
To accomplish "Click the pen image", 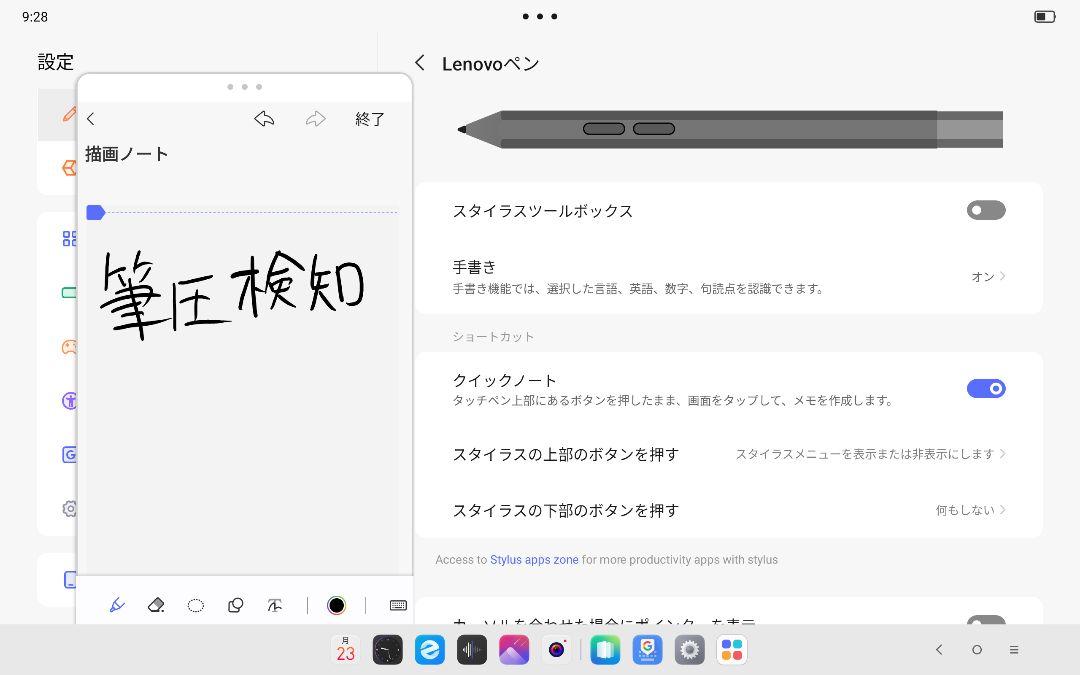I will (730, 129).
